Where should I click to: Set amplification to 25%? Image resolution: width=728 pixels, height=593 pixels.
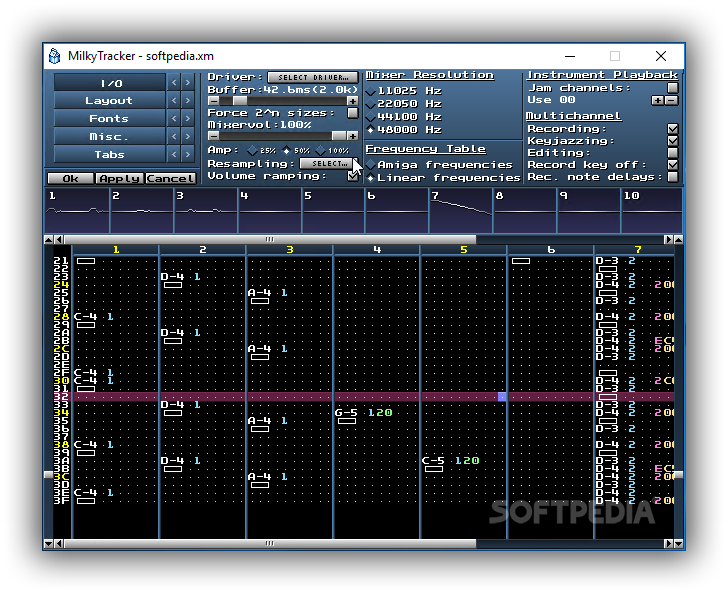point(262,150)
